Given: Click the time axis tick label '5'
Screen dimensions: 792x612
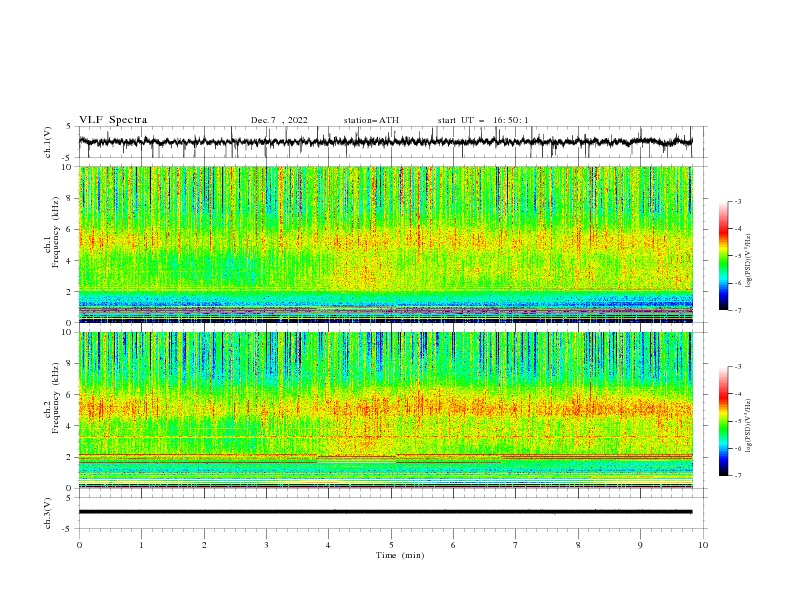Looking at the screenshot, I should [391, 545].
